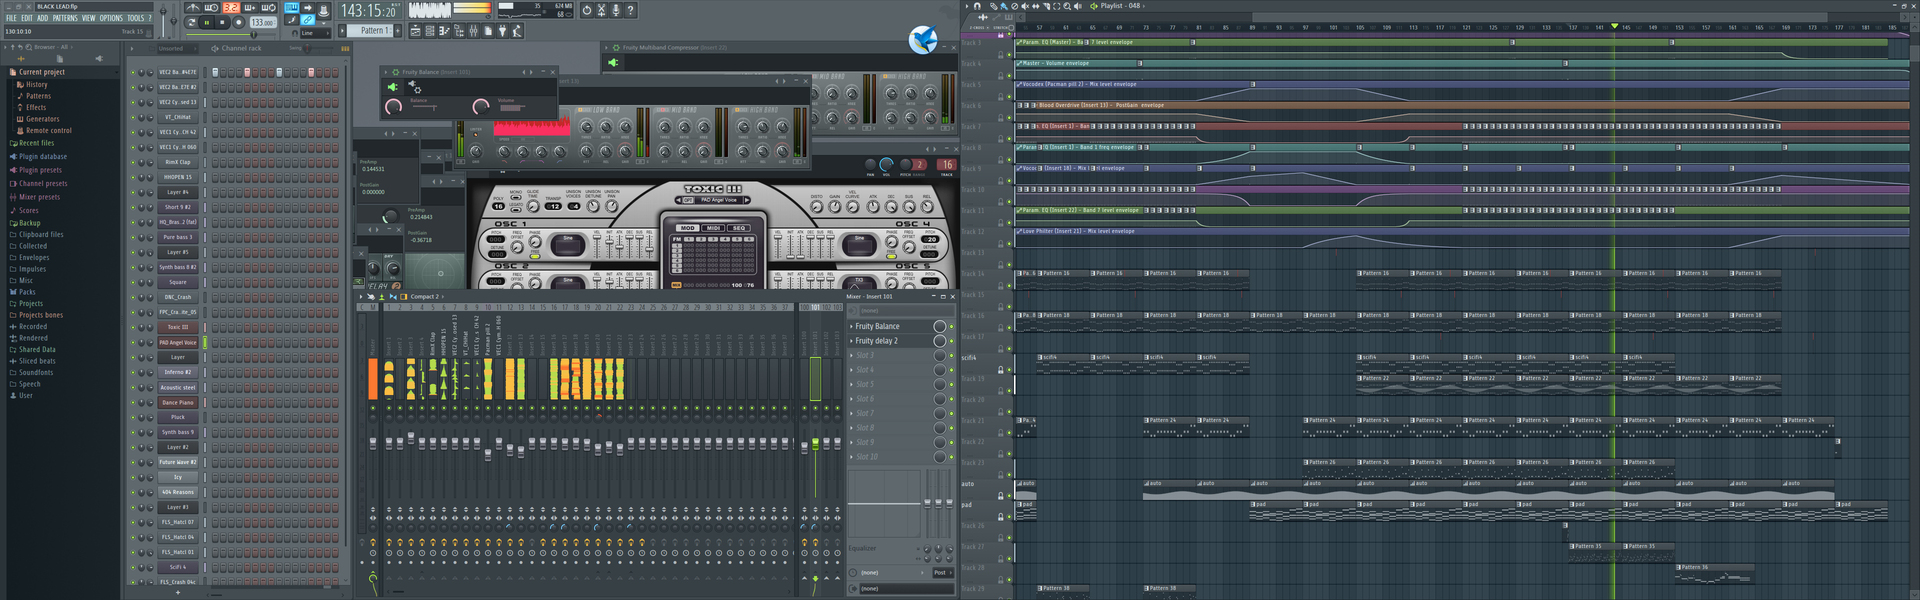
Task: Click the record button
Action: point(239,22)
